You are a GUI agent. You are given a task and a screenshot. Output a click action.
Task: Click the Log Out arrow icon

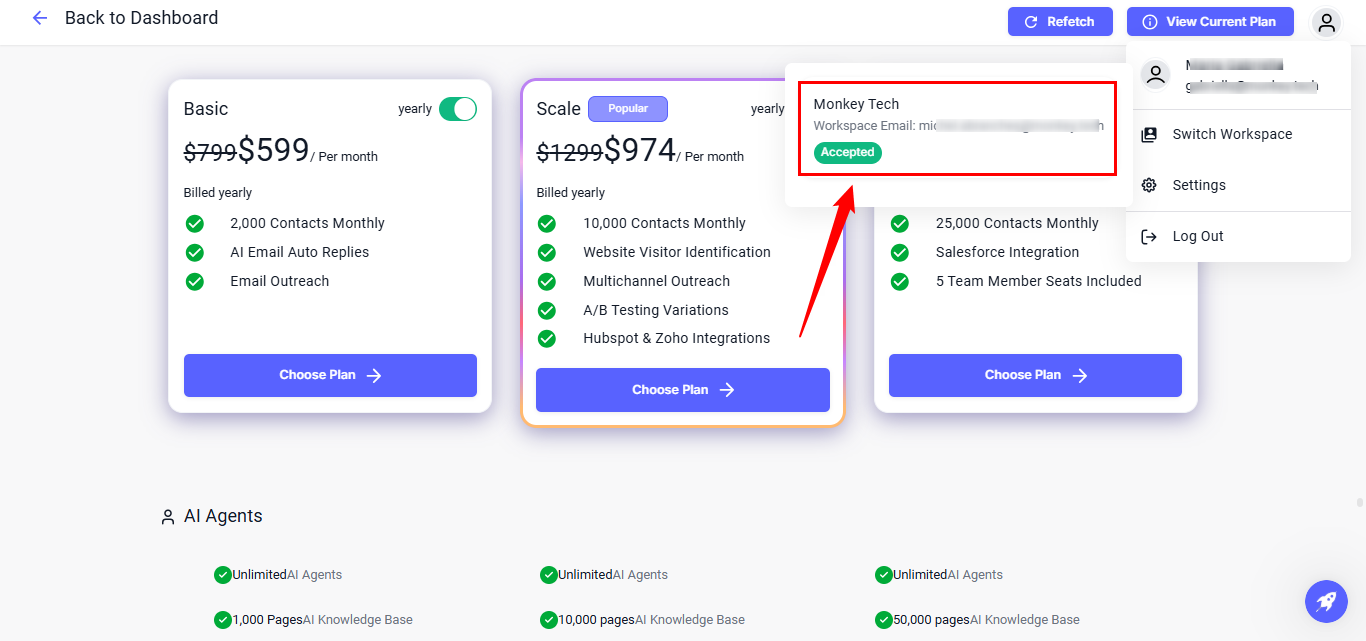(1149, 236)
